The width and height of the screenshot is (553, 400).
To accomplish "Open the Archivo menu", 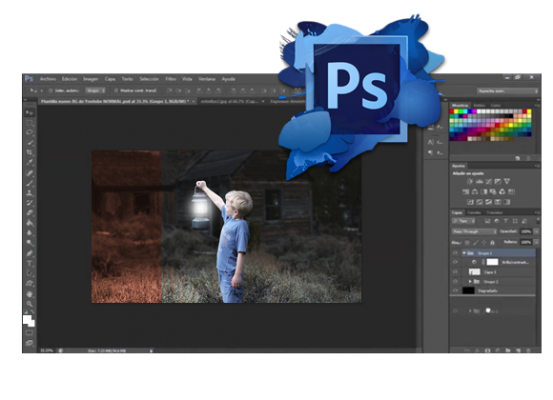I will click(48, 79).
